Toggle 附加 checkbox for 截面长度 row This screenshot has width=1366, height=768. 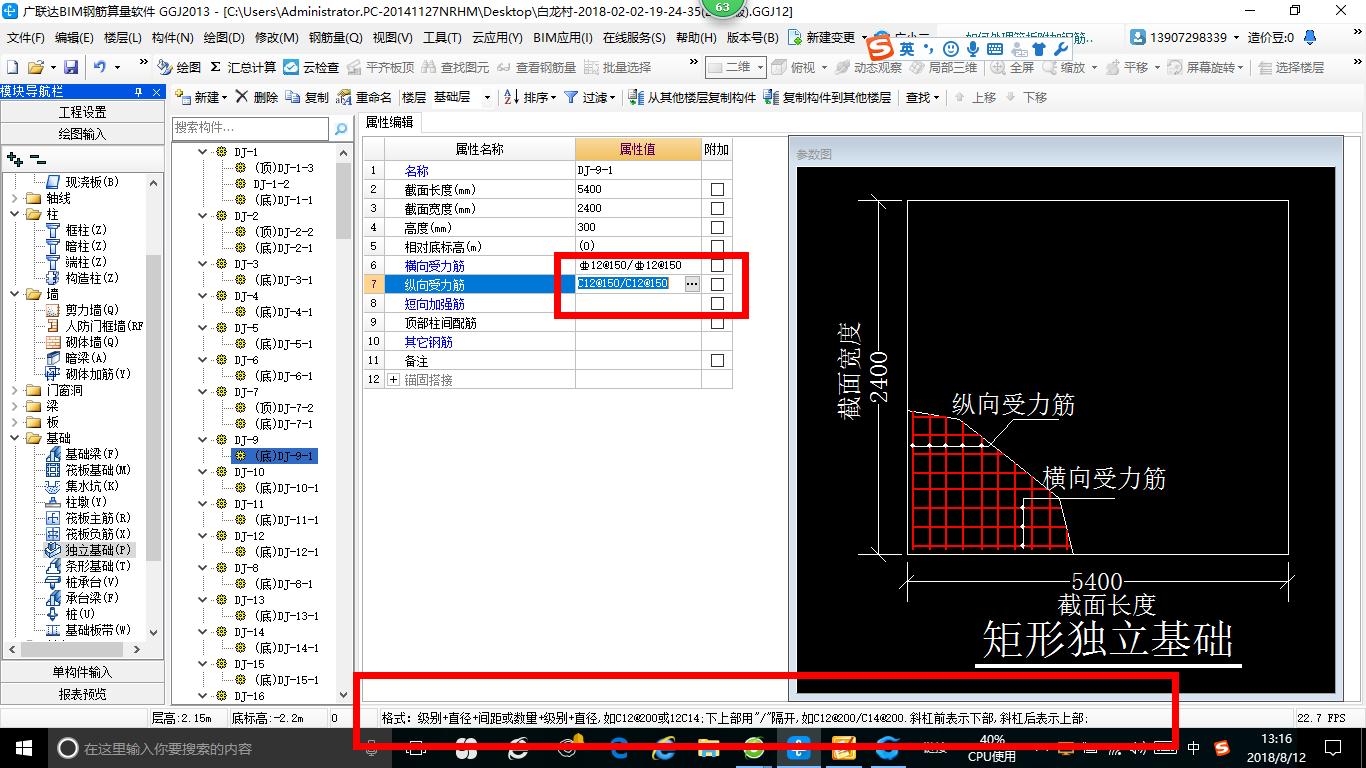[717, 189]
